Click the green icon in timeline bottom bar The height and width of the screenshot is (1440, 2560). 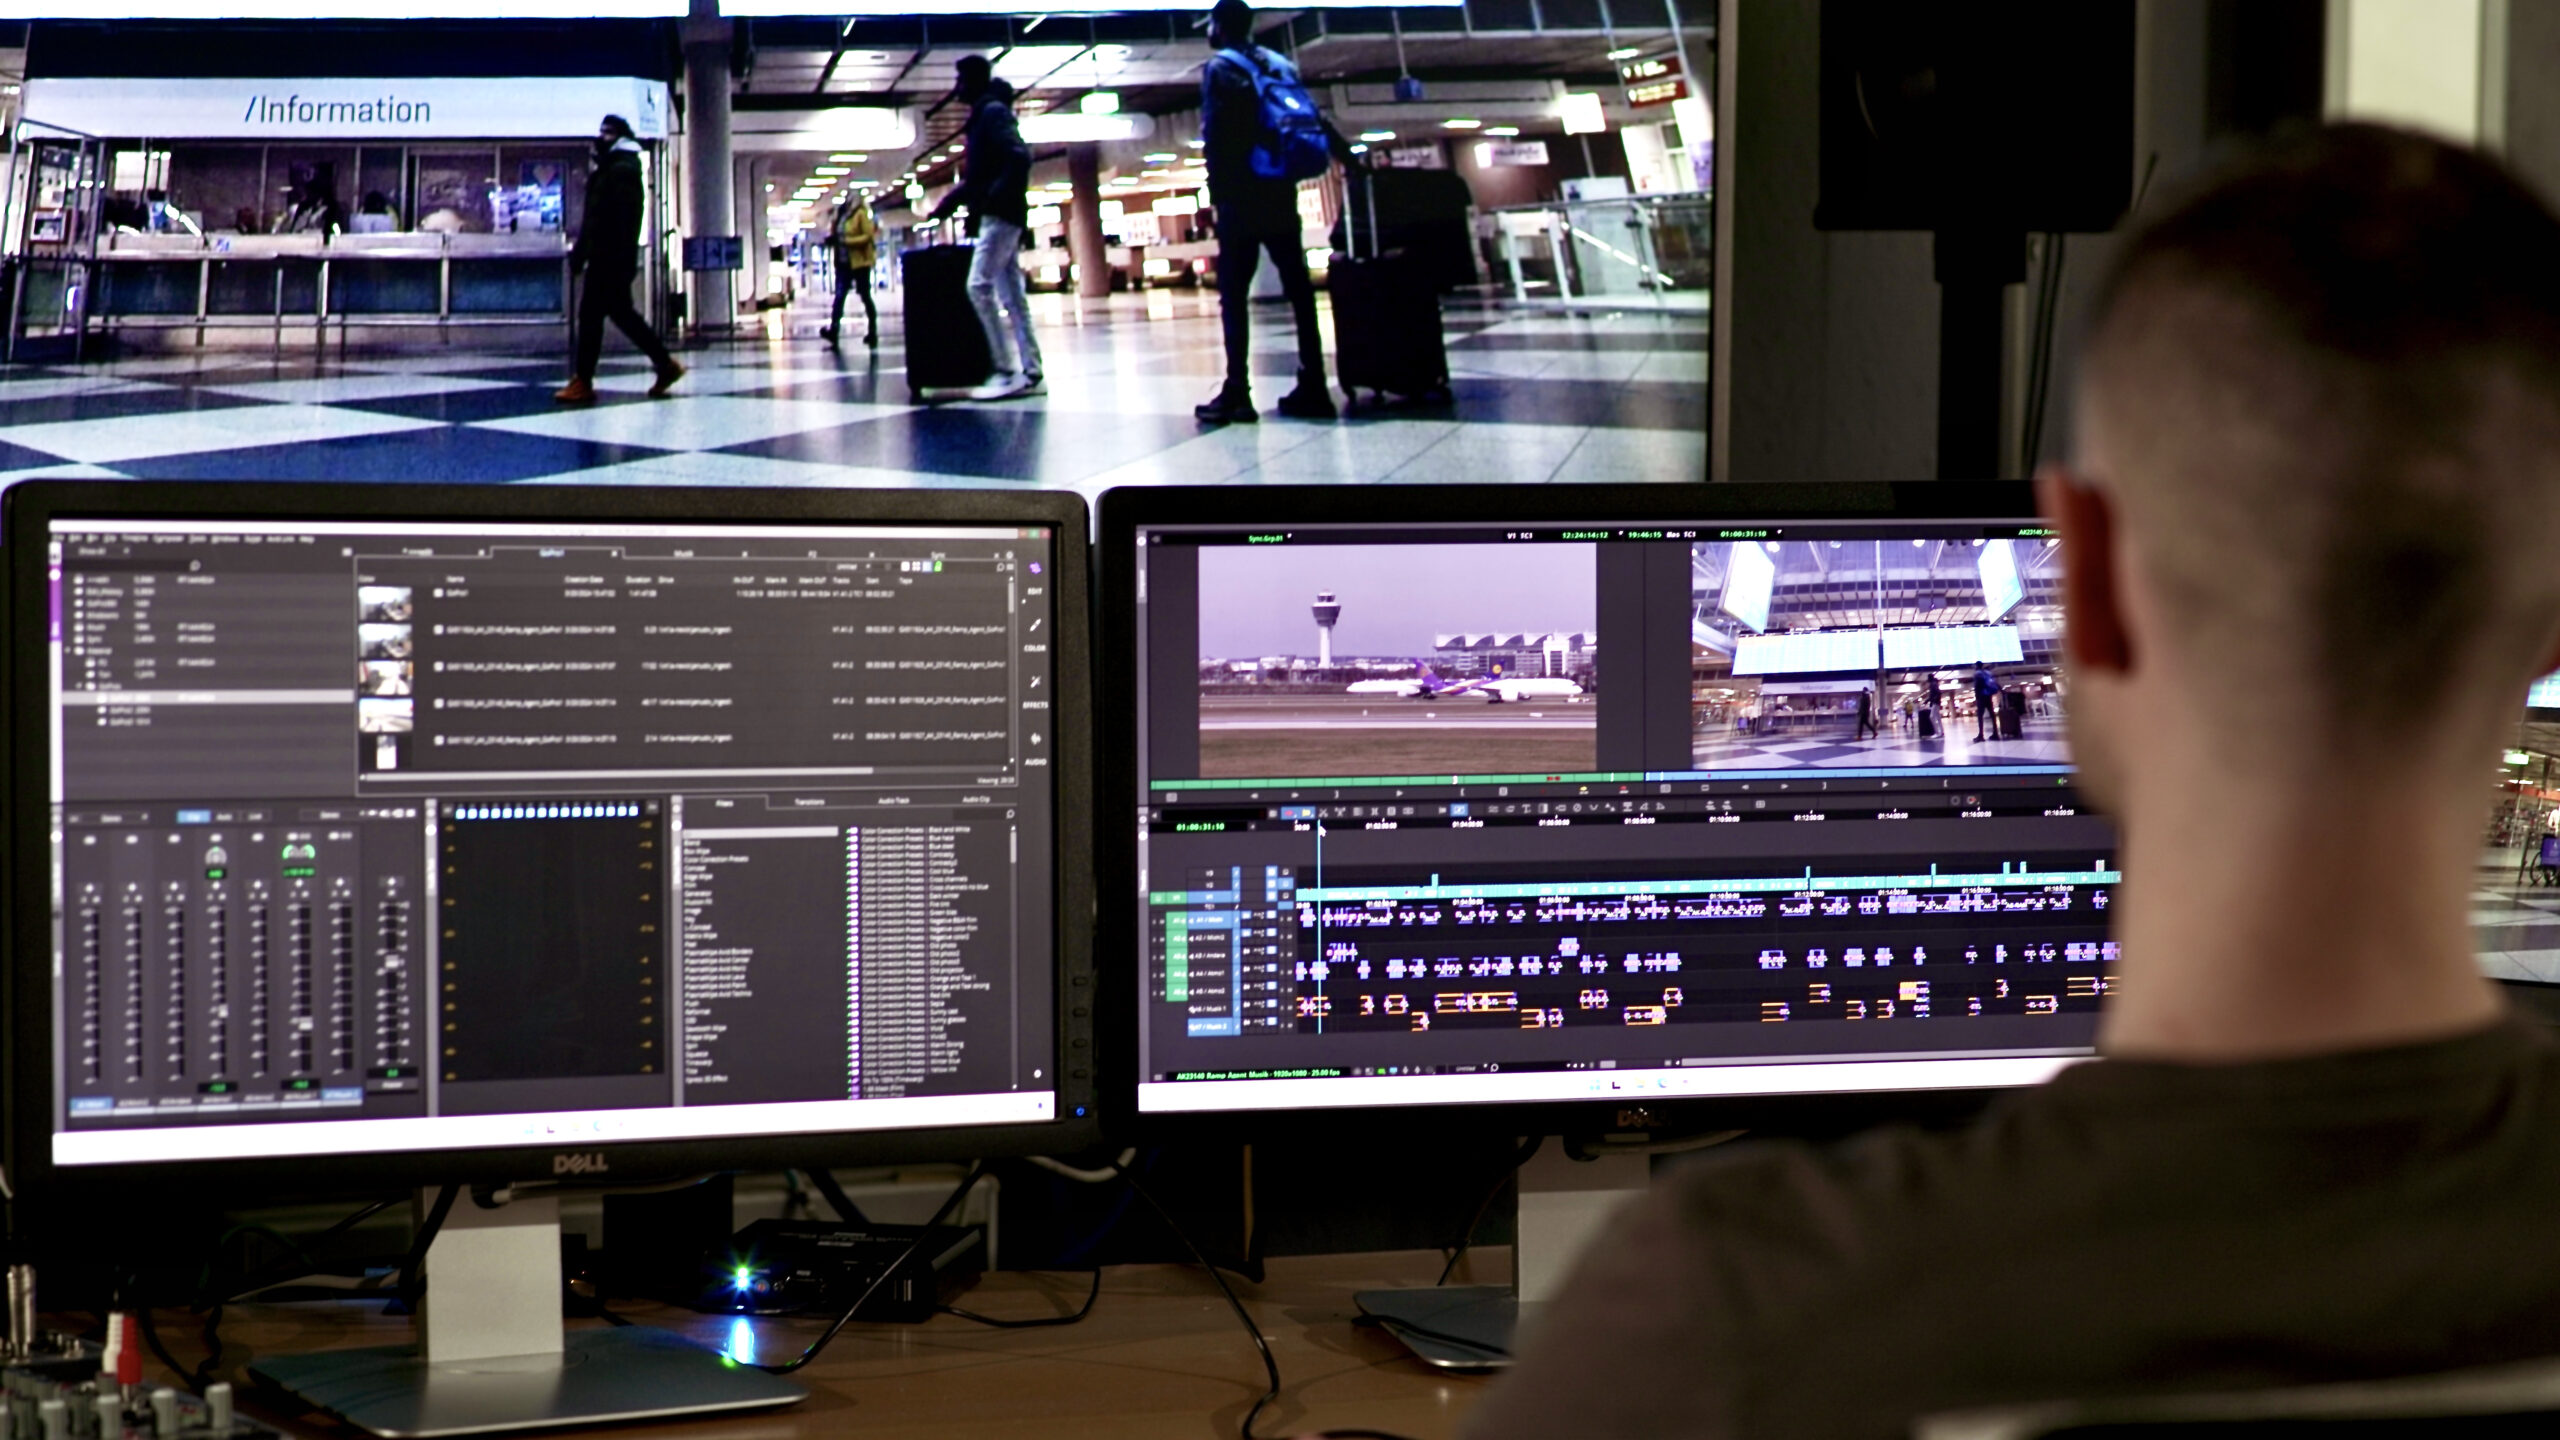(x=1381, y=1070)
